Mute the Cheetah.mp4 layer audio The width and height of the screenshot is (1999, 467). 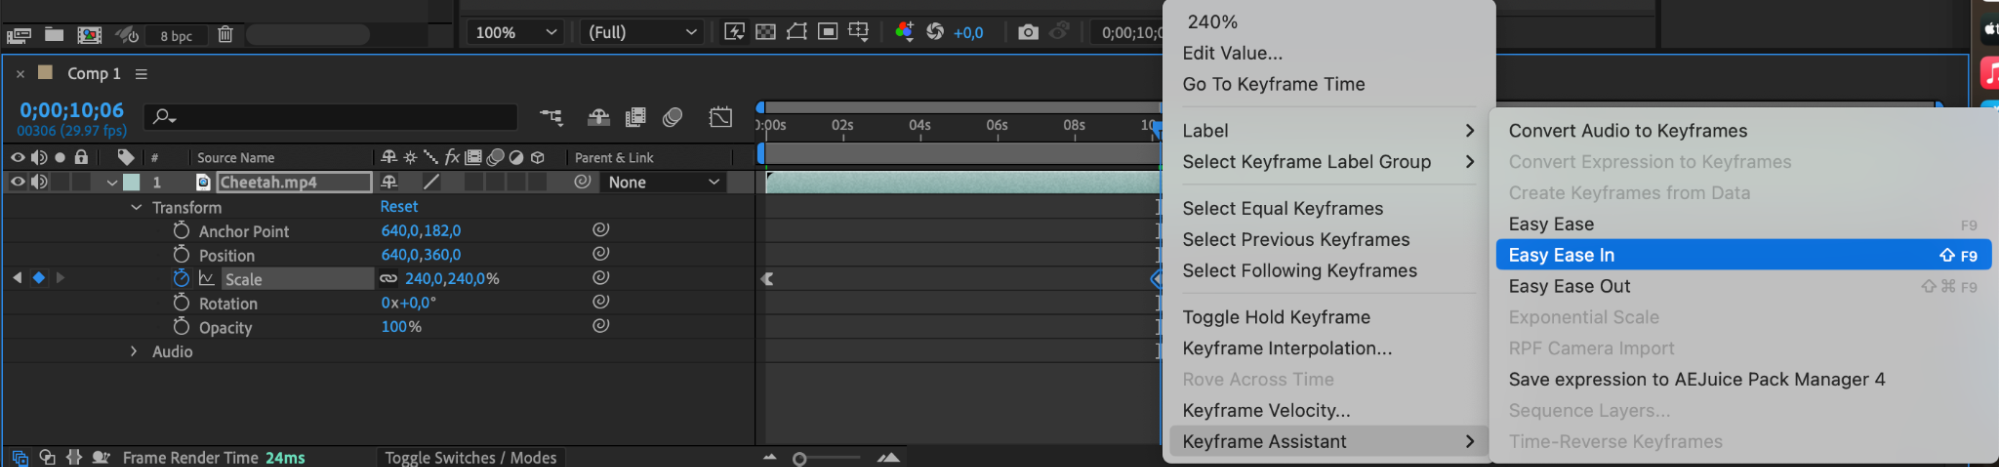pos(39,182)
